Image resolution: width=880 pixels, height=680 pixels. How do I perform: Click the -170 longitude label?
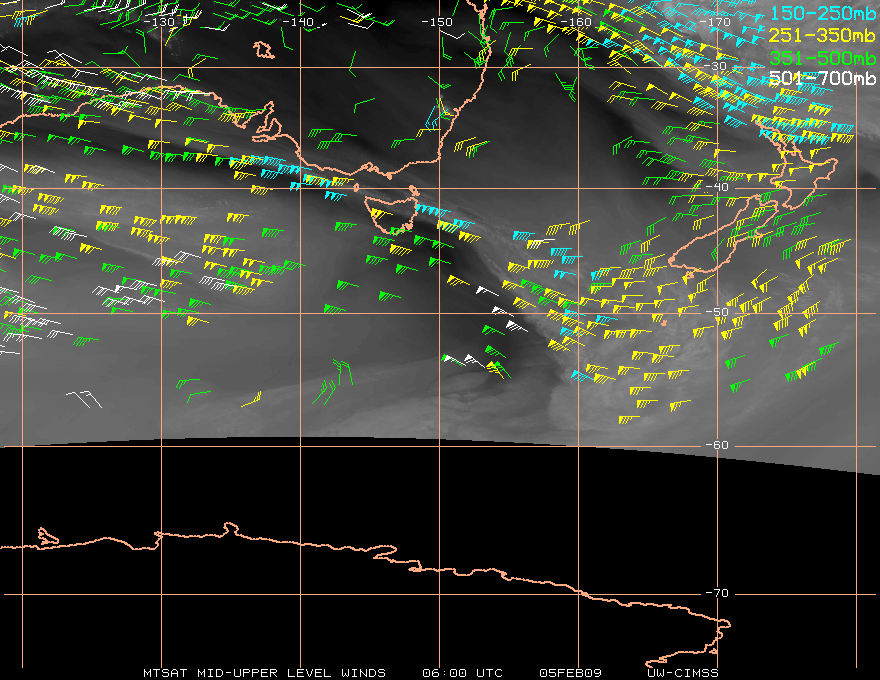[x=715, y=22]
